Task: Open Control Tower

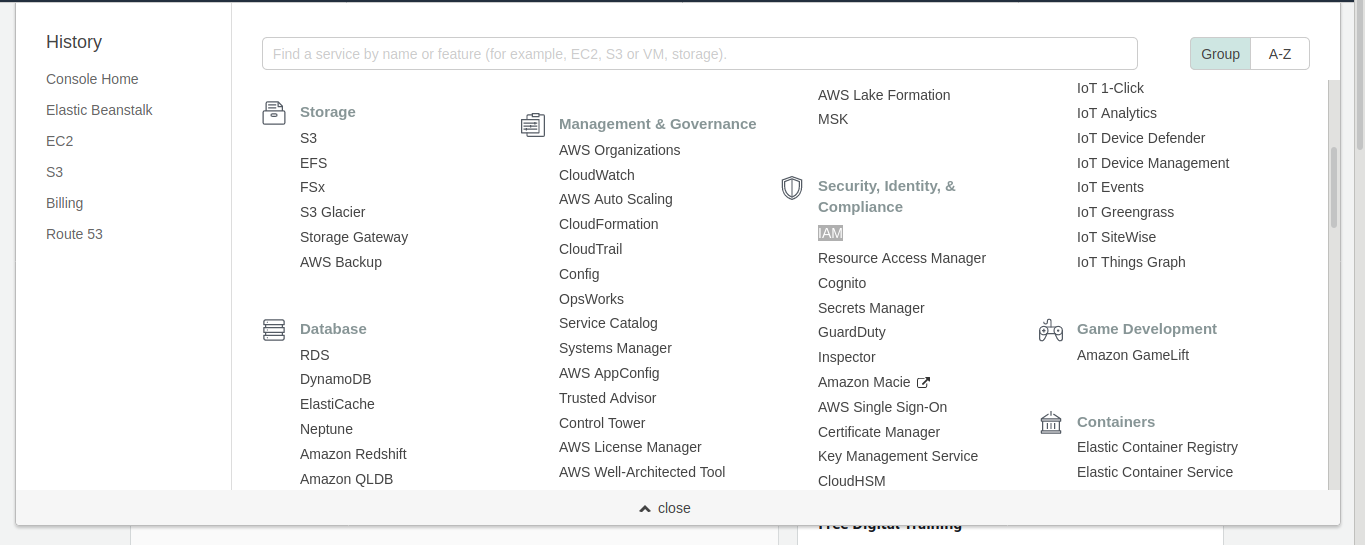Action: (x=602, y=423)
